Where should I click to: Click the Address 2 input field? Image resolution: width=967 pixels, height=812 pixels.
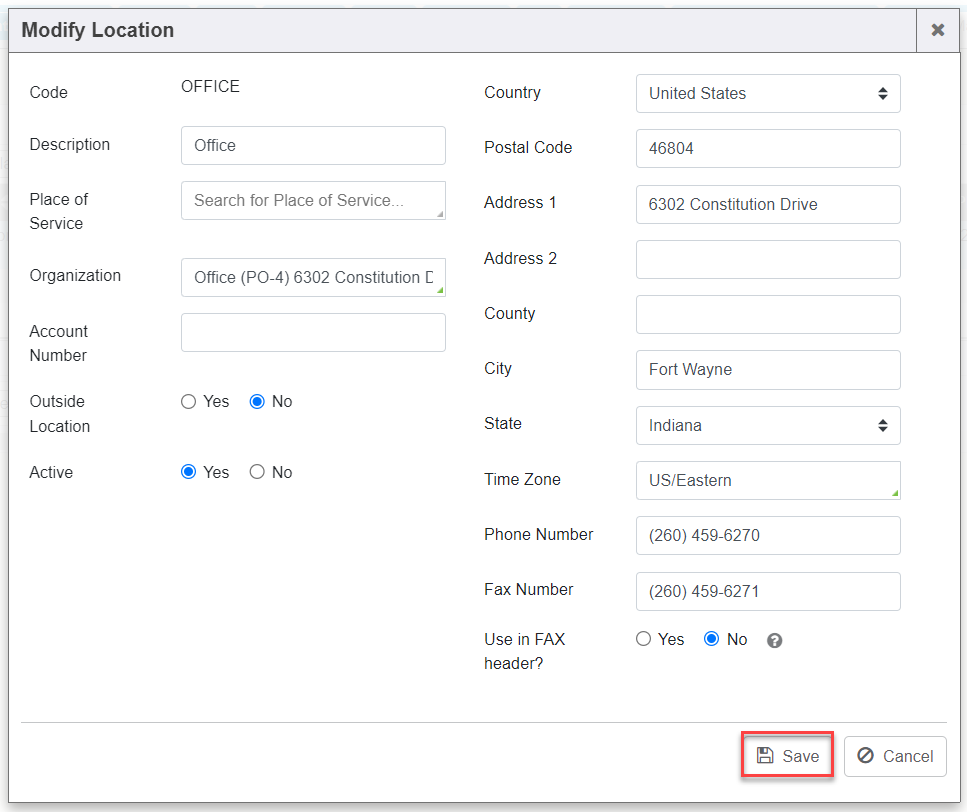coord(767,259)
